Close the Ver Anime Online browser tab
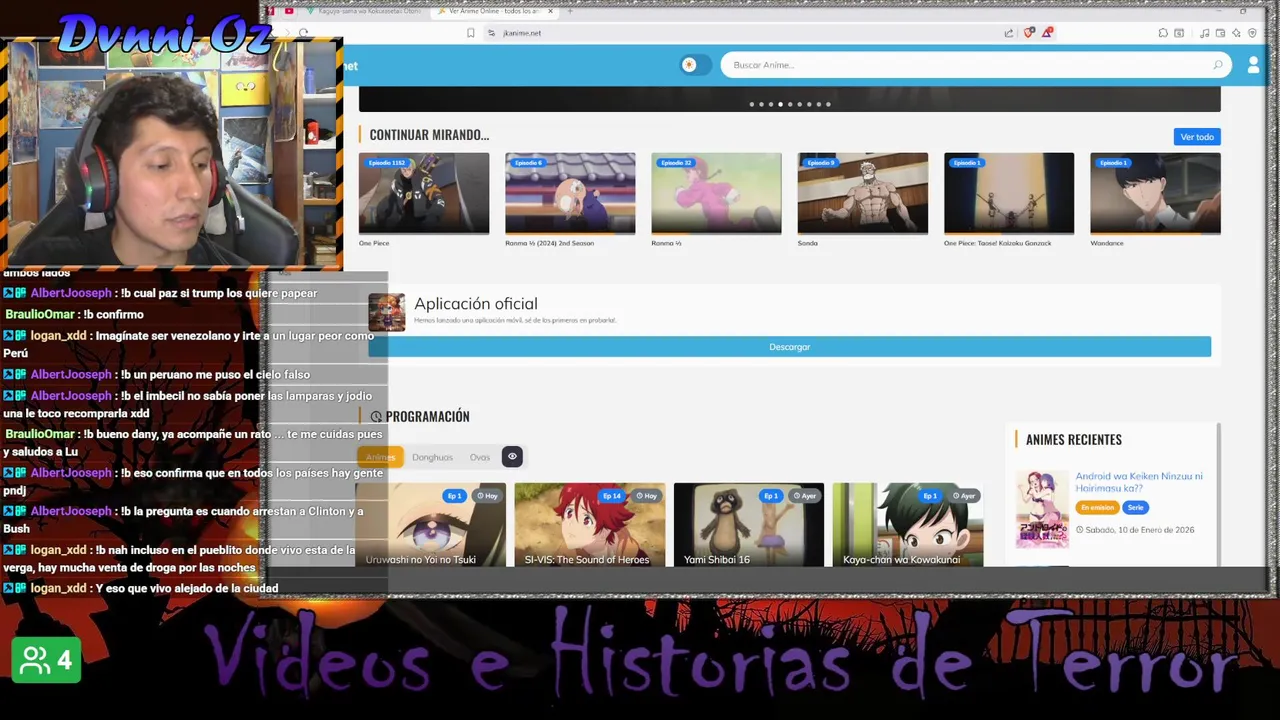Image resolution: width=1280 pixels, height=720 pixels. point(550,11)
